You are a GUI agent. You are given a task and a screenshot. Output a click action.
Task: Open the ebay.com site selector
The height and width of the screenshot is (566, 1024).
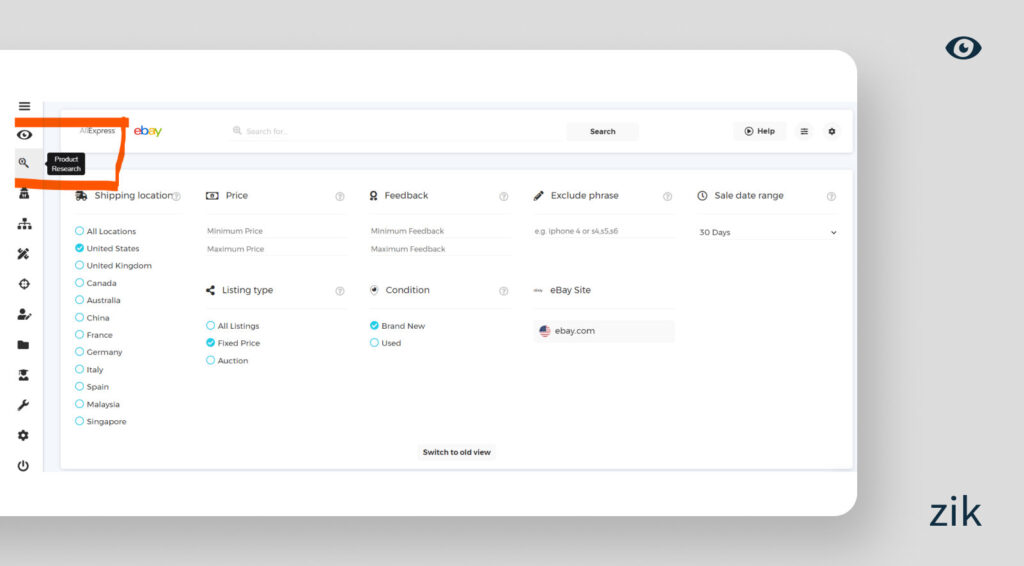click(604, 331)
